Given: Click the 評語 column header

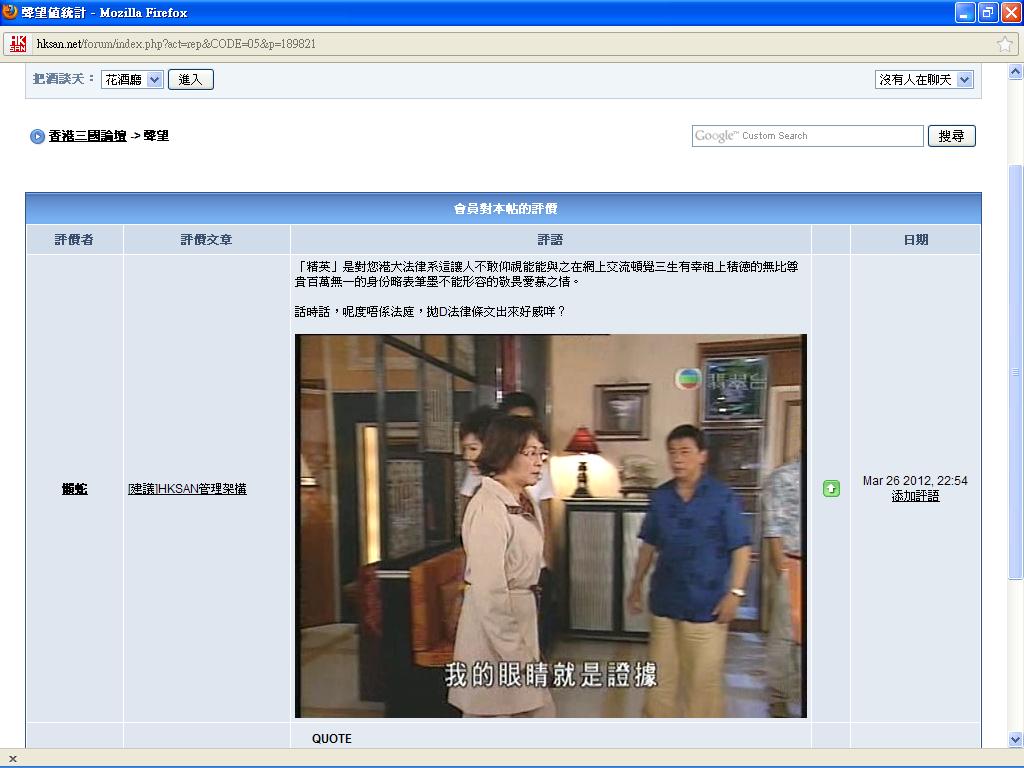Looking at the screenshot, I should (550, 240).
